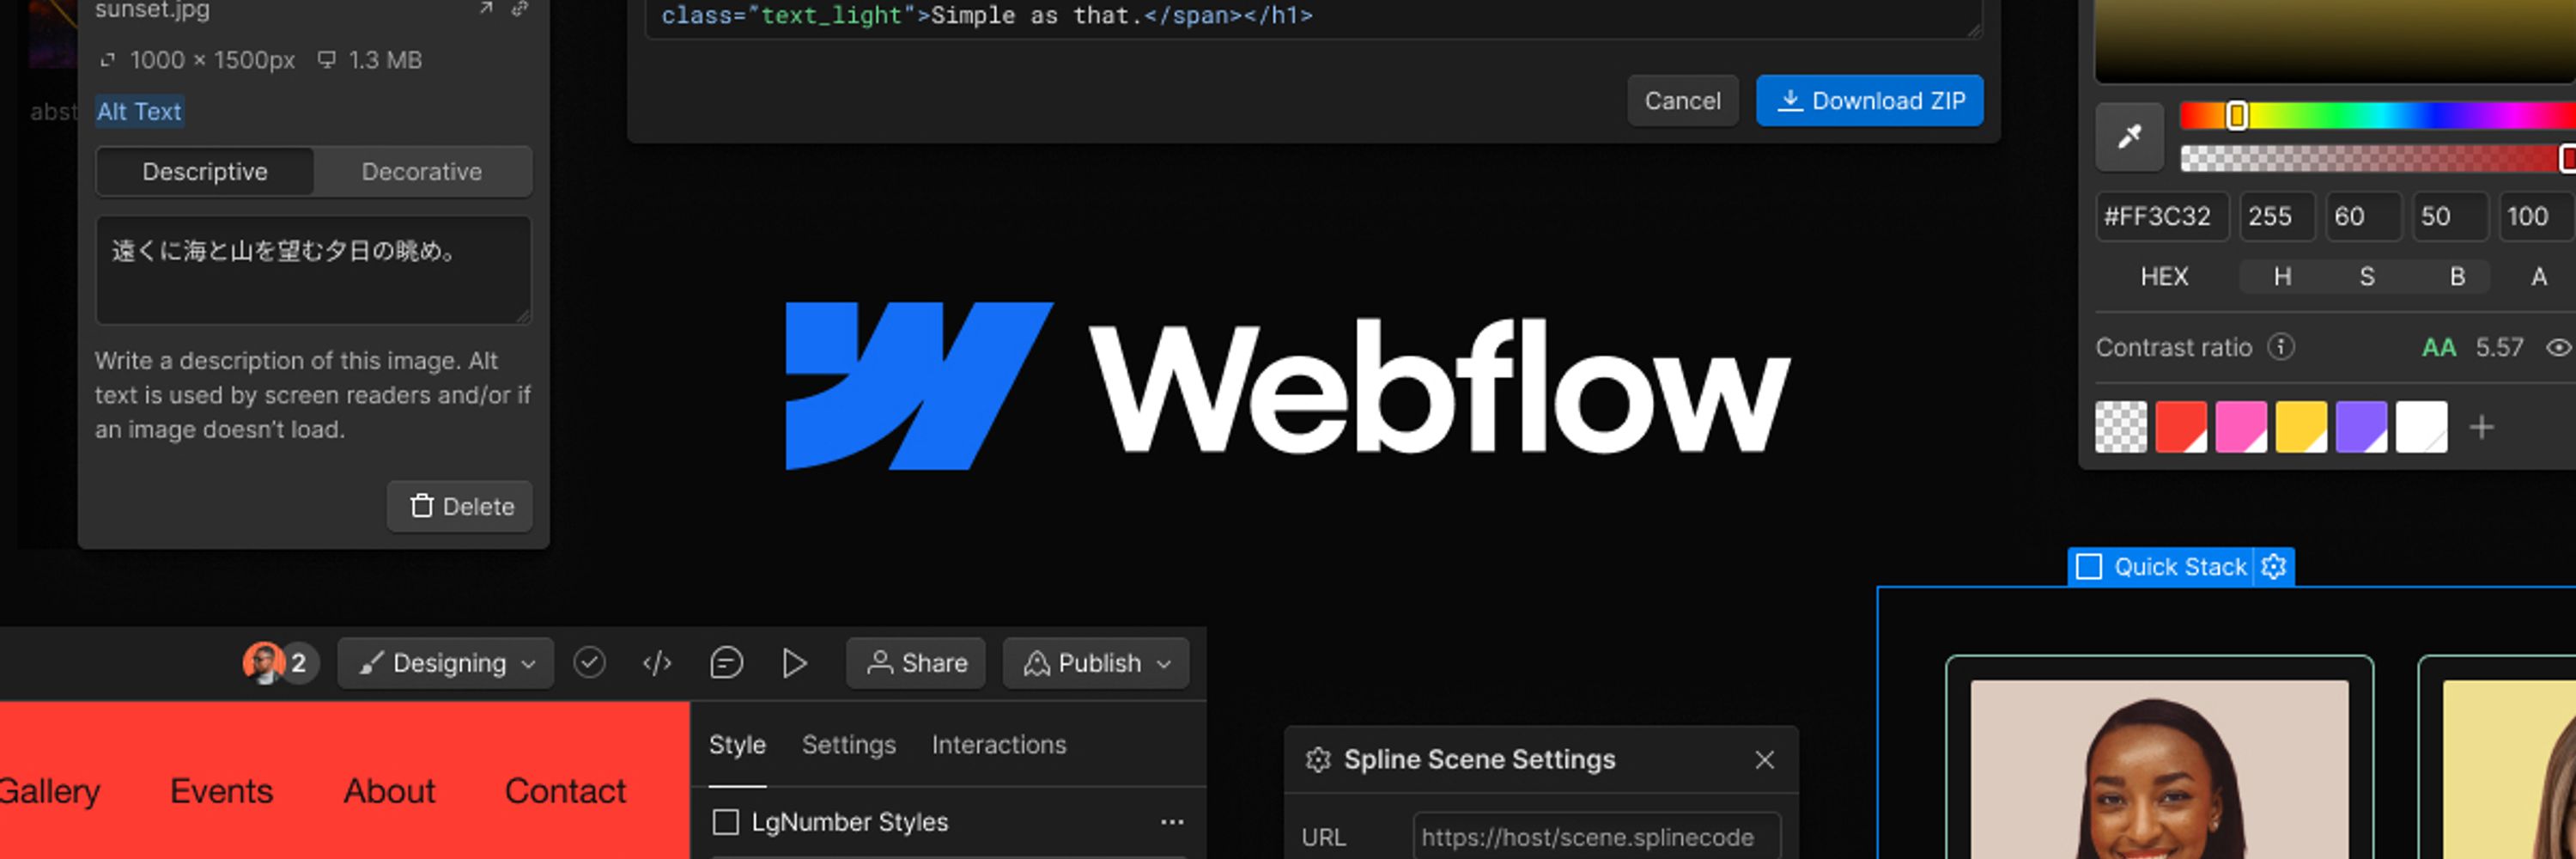Screen dimensions: 2576x859
Task: Click the Spline Scene Settings gear icon
Action: (1318, 760)
